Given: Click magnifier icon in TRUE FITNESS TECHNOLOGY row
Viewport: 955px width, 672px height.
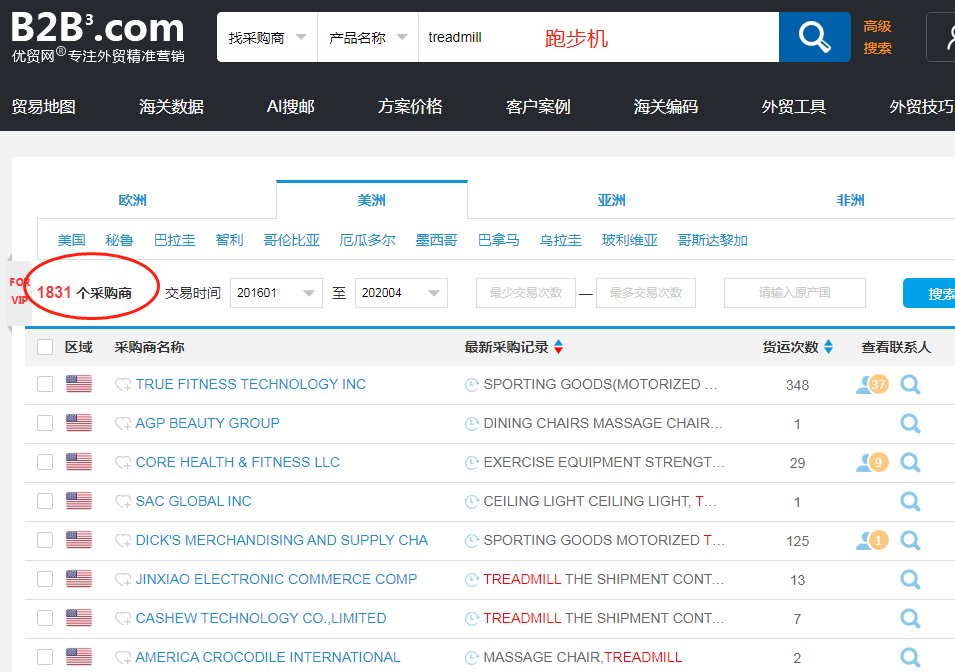Looking at the screenshot, I should [x=911, y=384].
